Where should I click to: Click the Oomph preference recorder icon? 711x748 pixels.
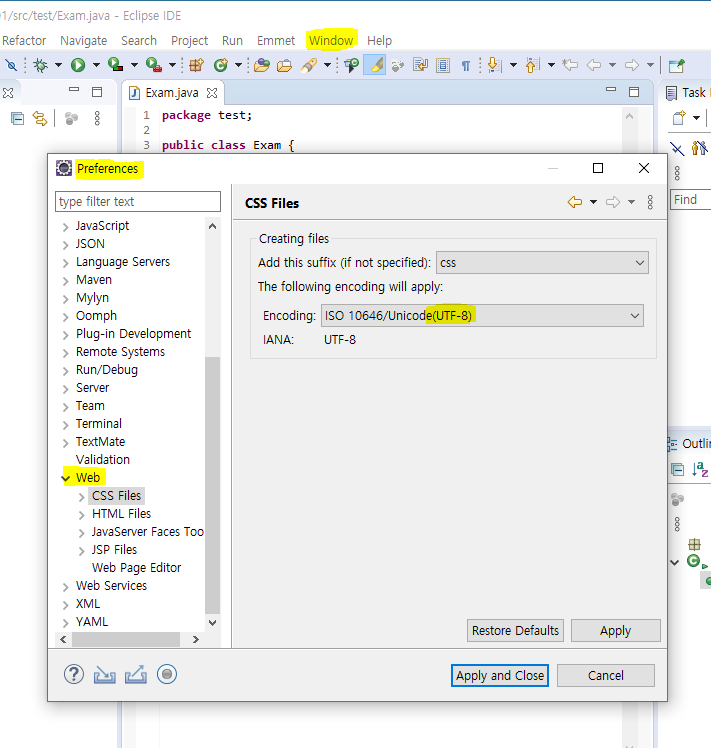pyautogui.click(x=167, y=674)
